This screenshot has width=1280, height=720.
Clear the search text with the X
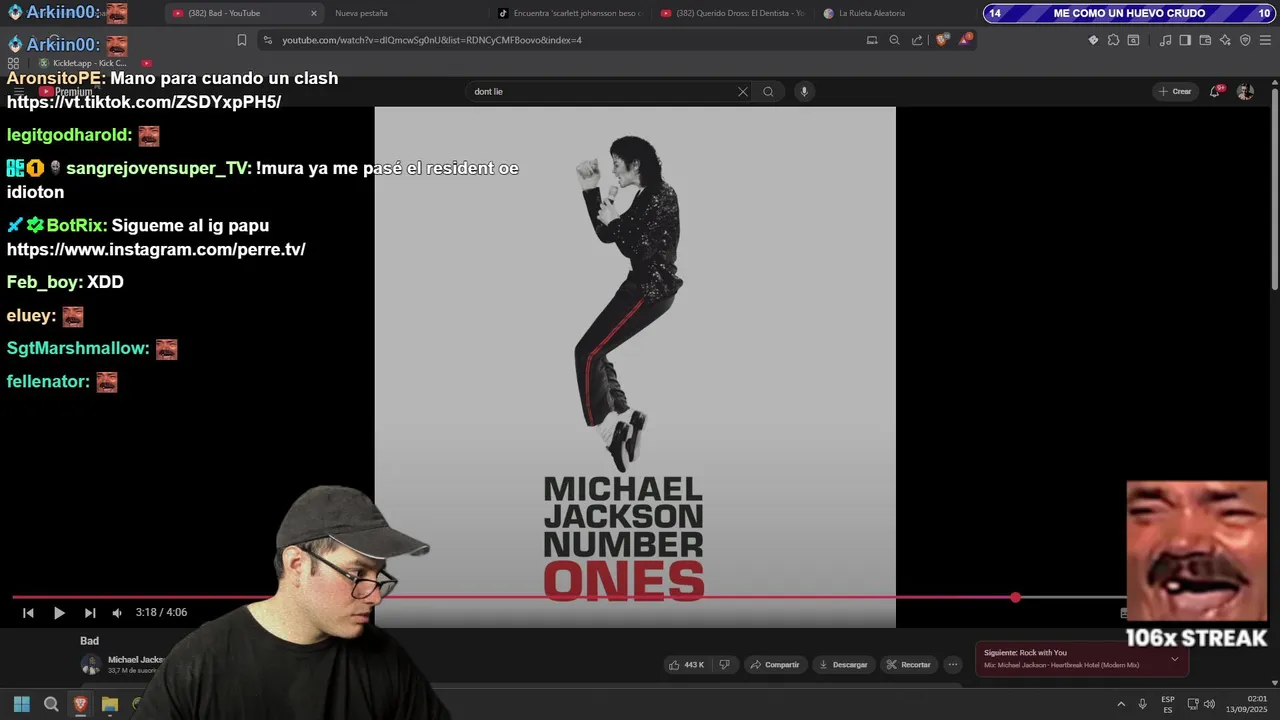(x=743, y=92)
